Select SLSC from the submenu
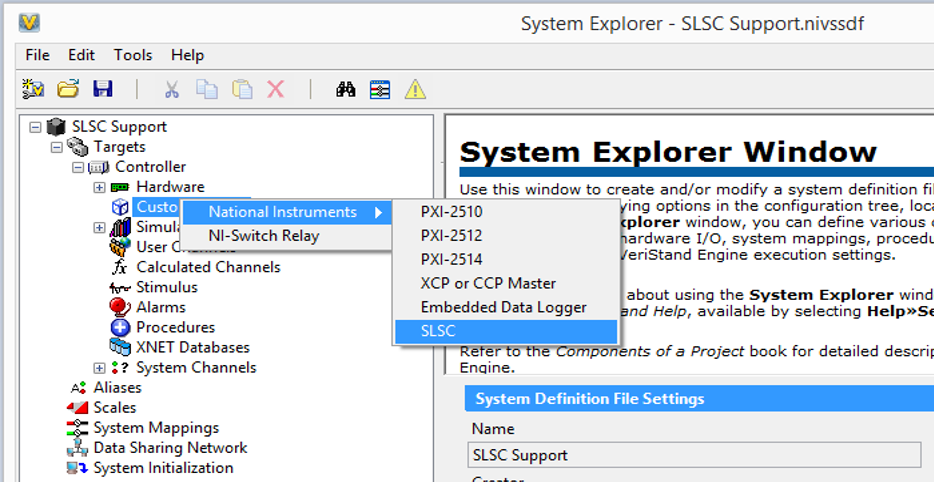This screenshot has width=934, height=482. click(438, 331)
